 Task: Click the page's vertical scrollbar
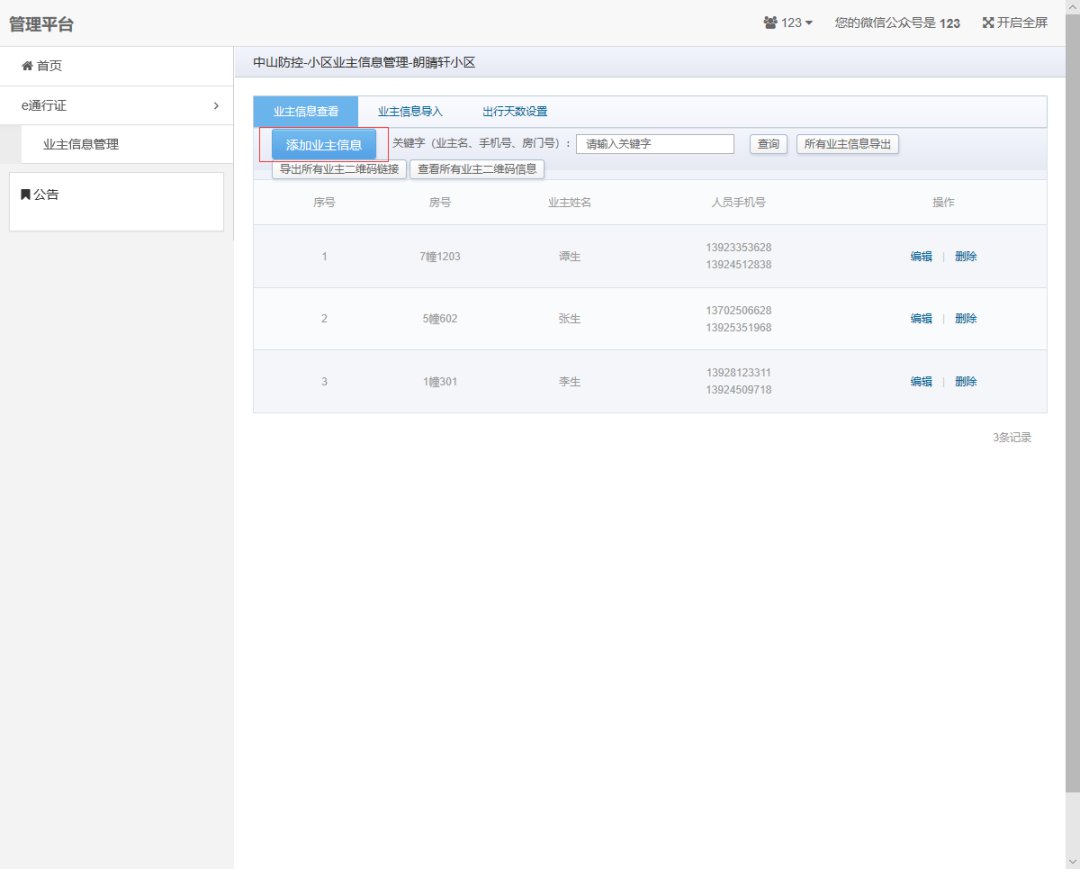click(x=1072, y=400)
